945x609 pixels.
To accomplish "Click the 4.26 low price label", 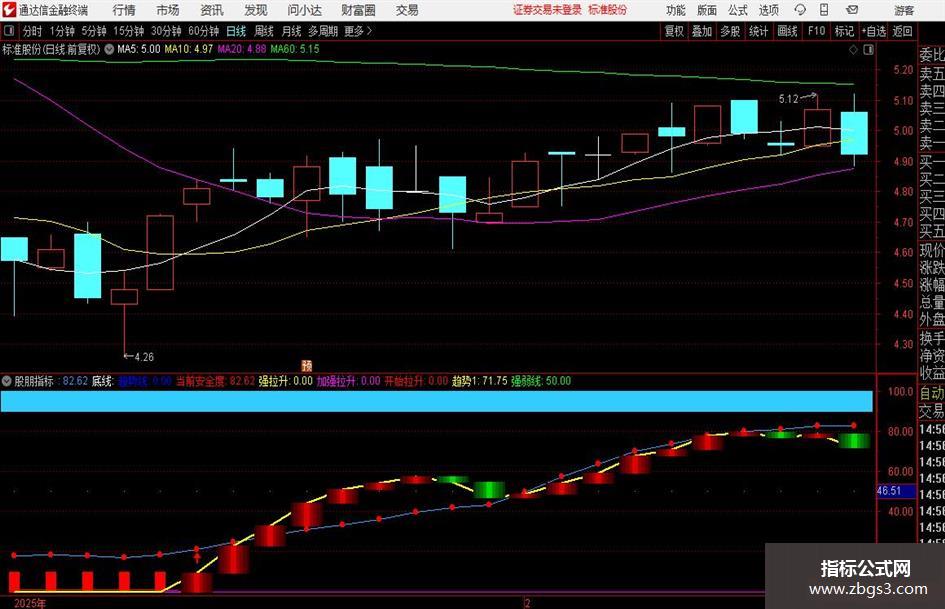I will point(144,357).
